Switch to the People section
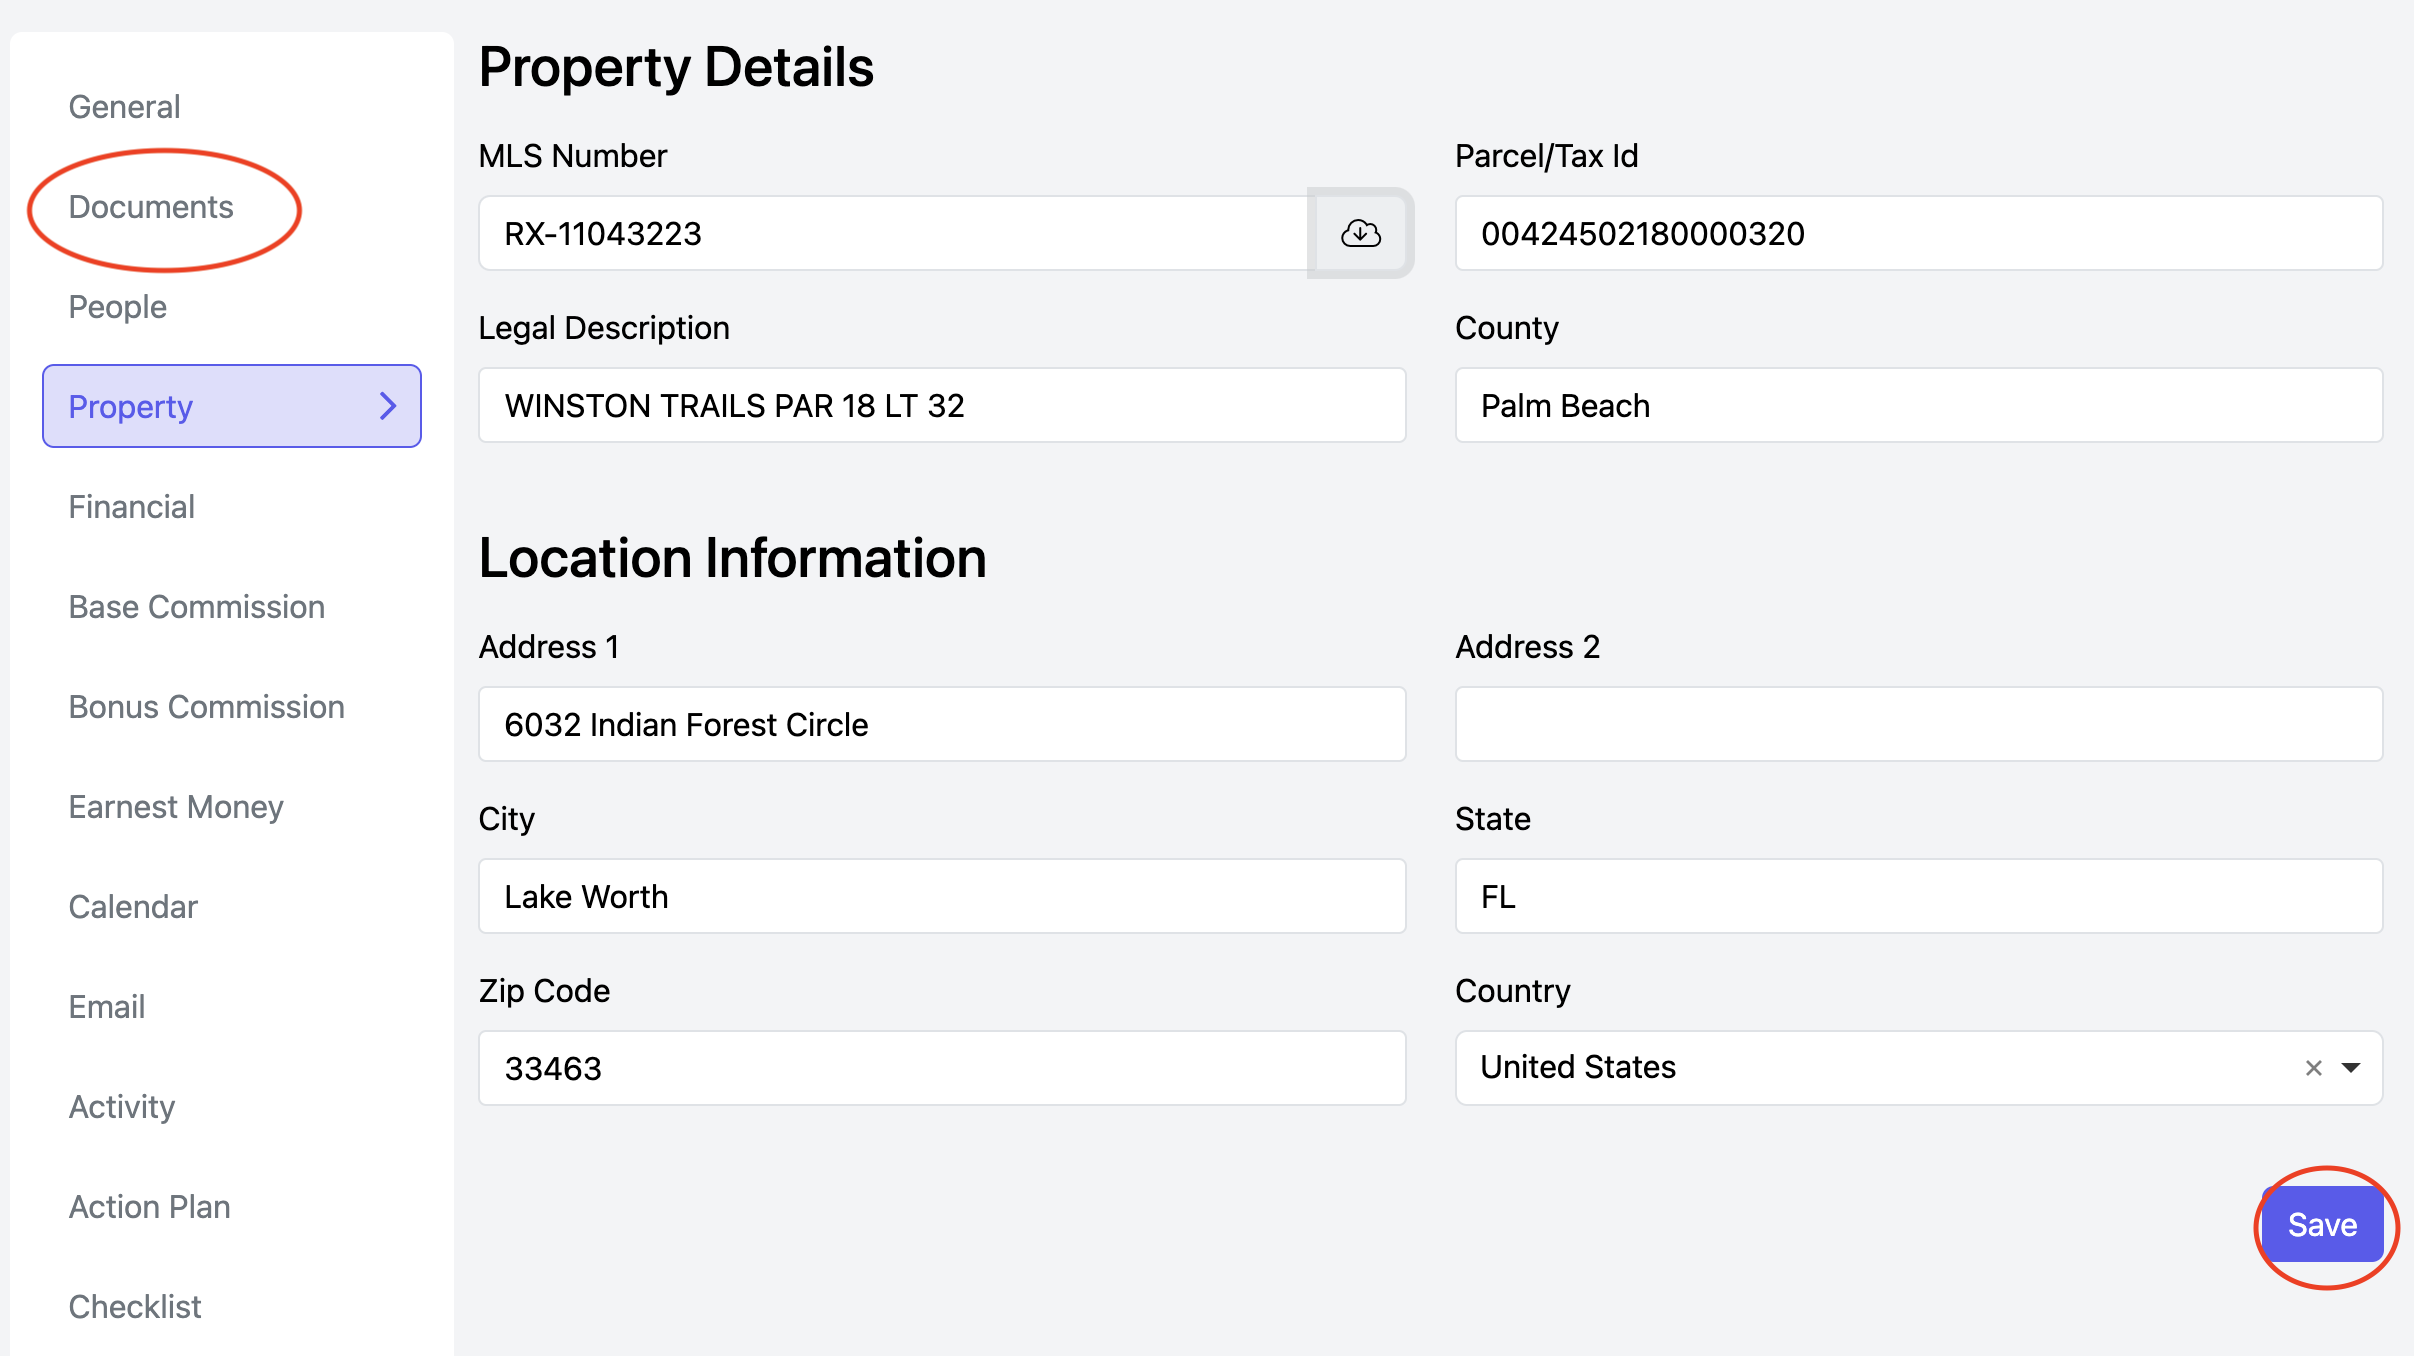Image resolution: width=2414 pixels, height=1356 pixels. click(x=117, y=307)
